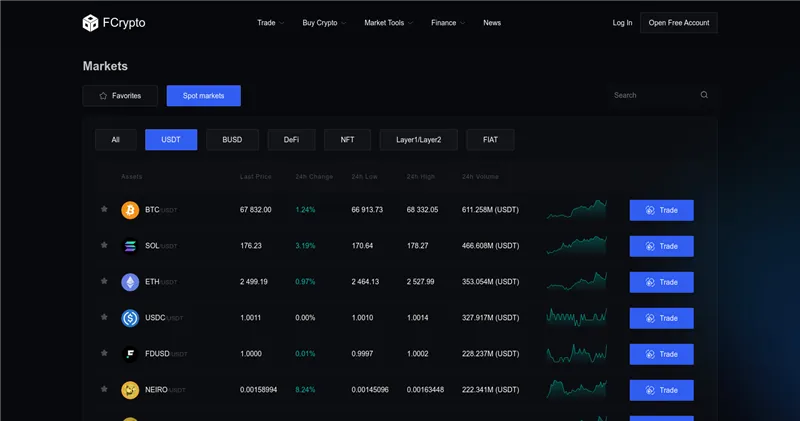
Task: Select the FIAT filter
Action: coord(490,140)
